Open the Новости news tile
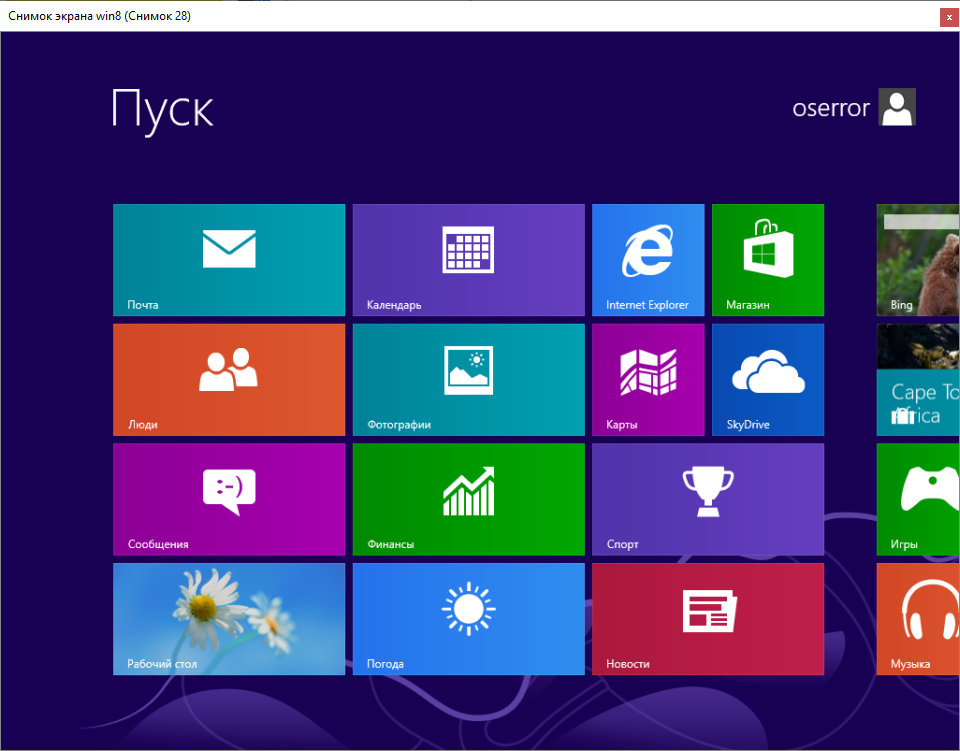Viewport: 960px width, 751px height. (x=708, y=619)
